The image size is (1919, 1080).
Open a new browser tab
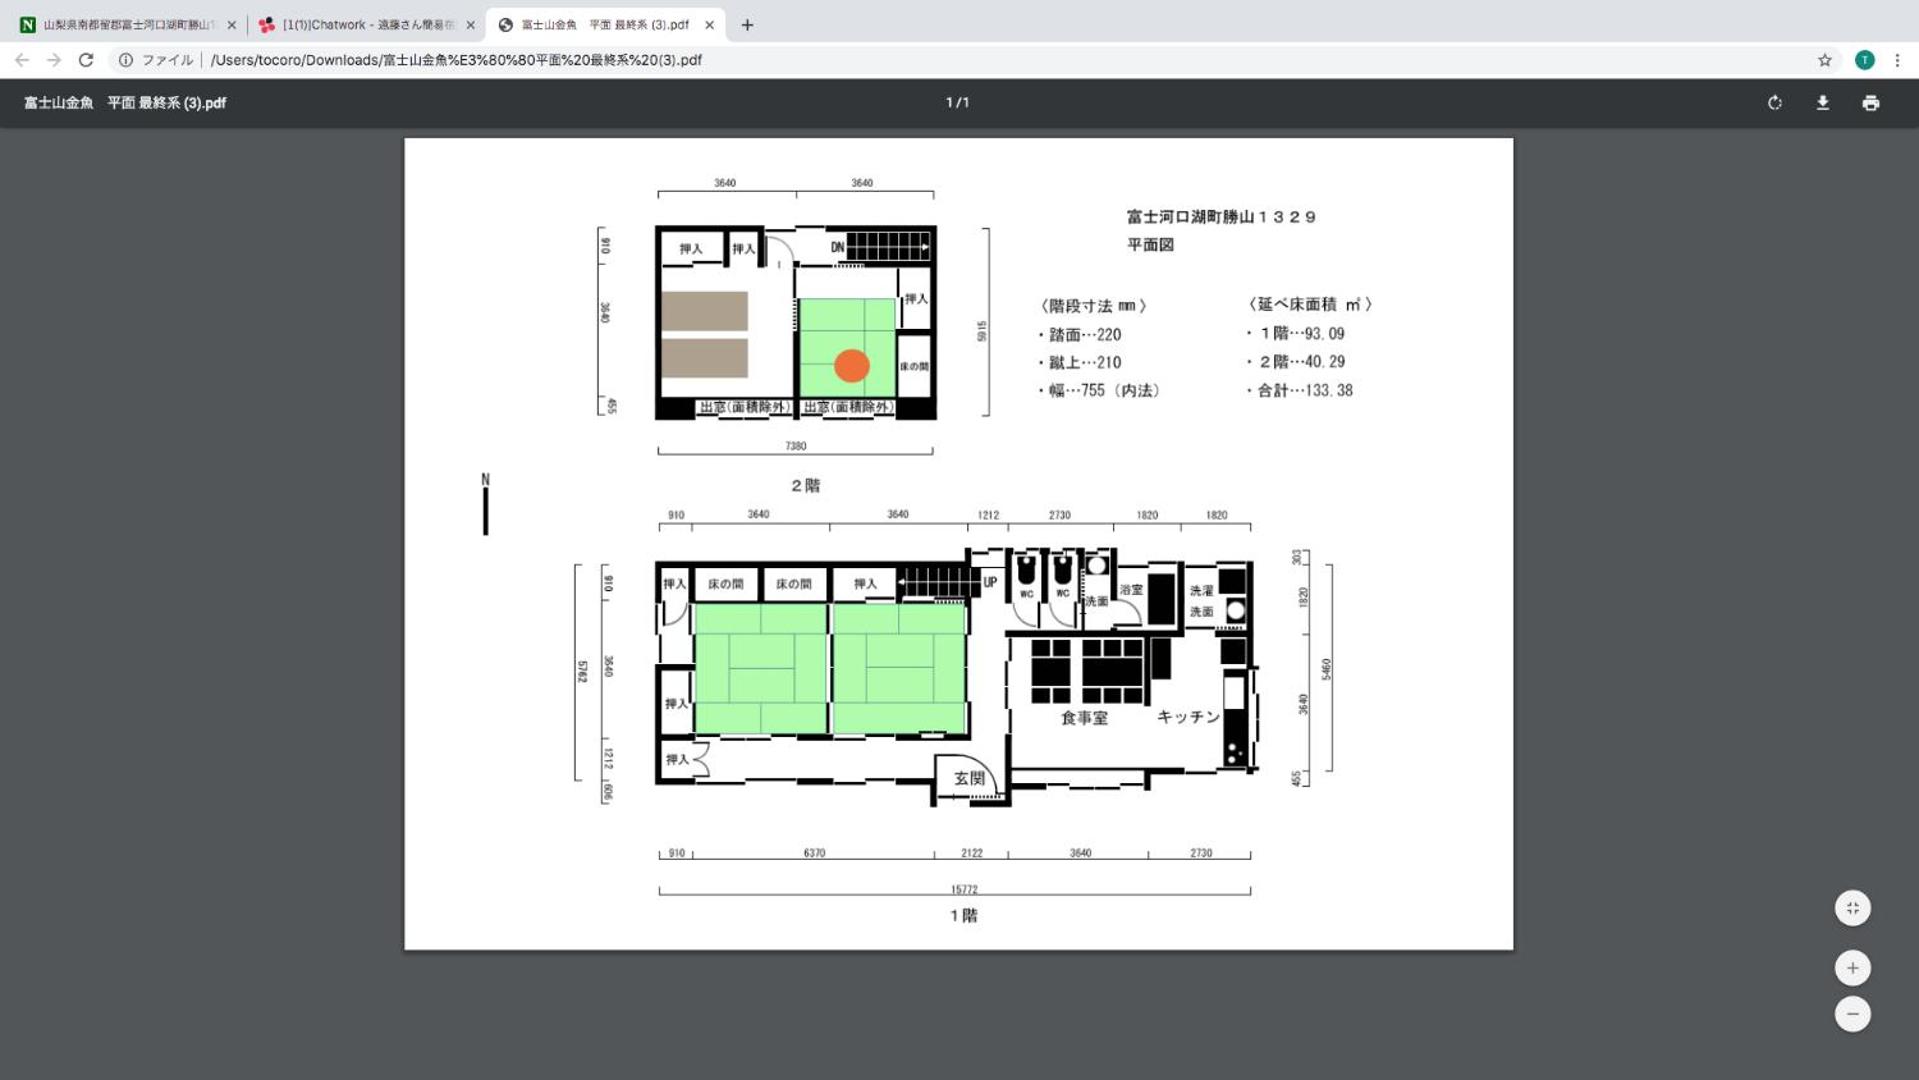[747, 25]
